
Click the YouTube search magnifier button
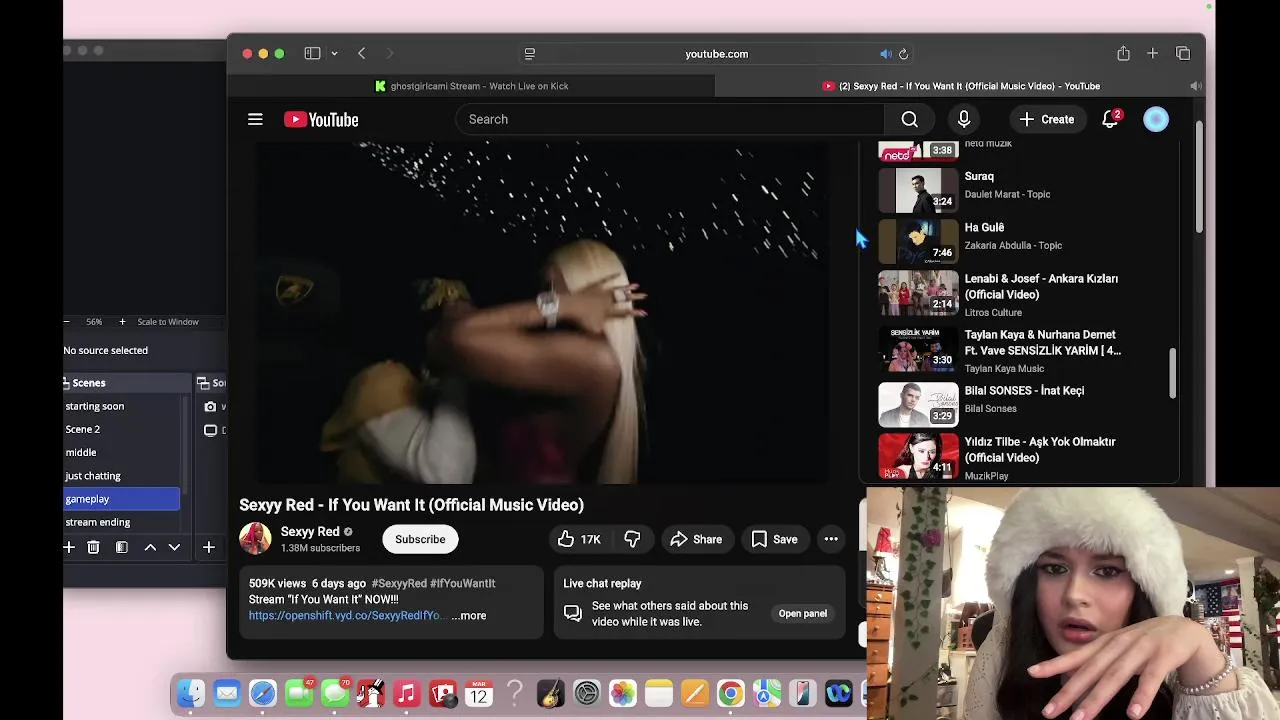(x=909, y=119)
